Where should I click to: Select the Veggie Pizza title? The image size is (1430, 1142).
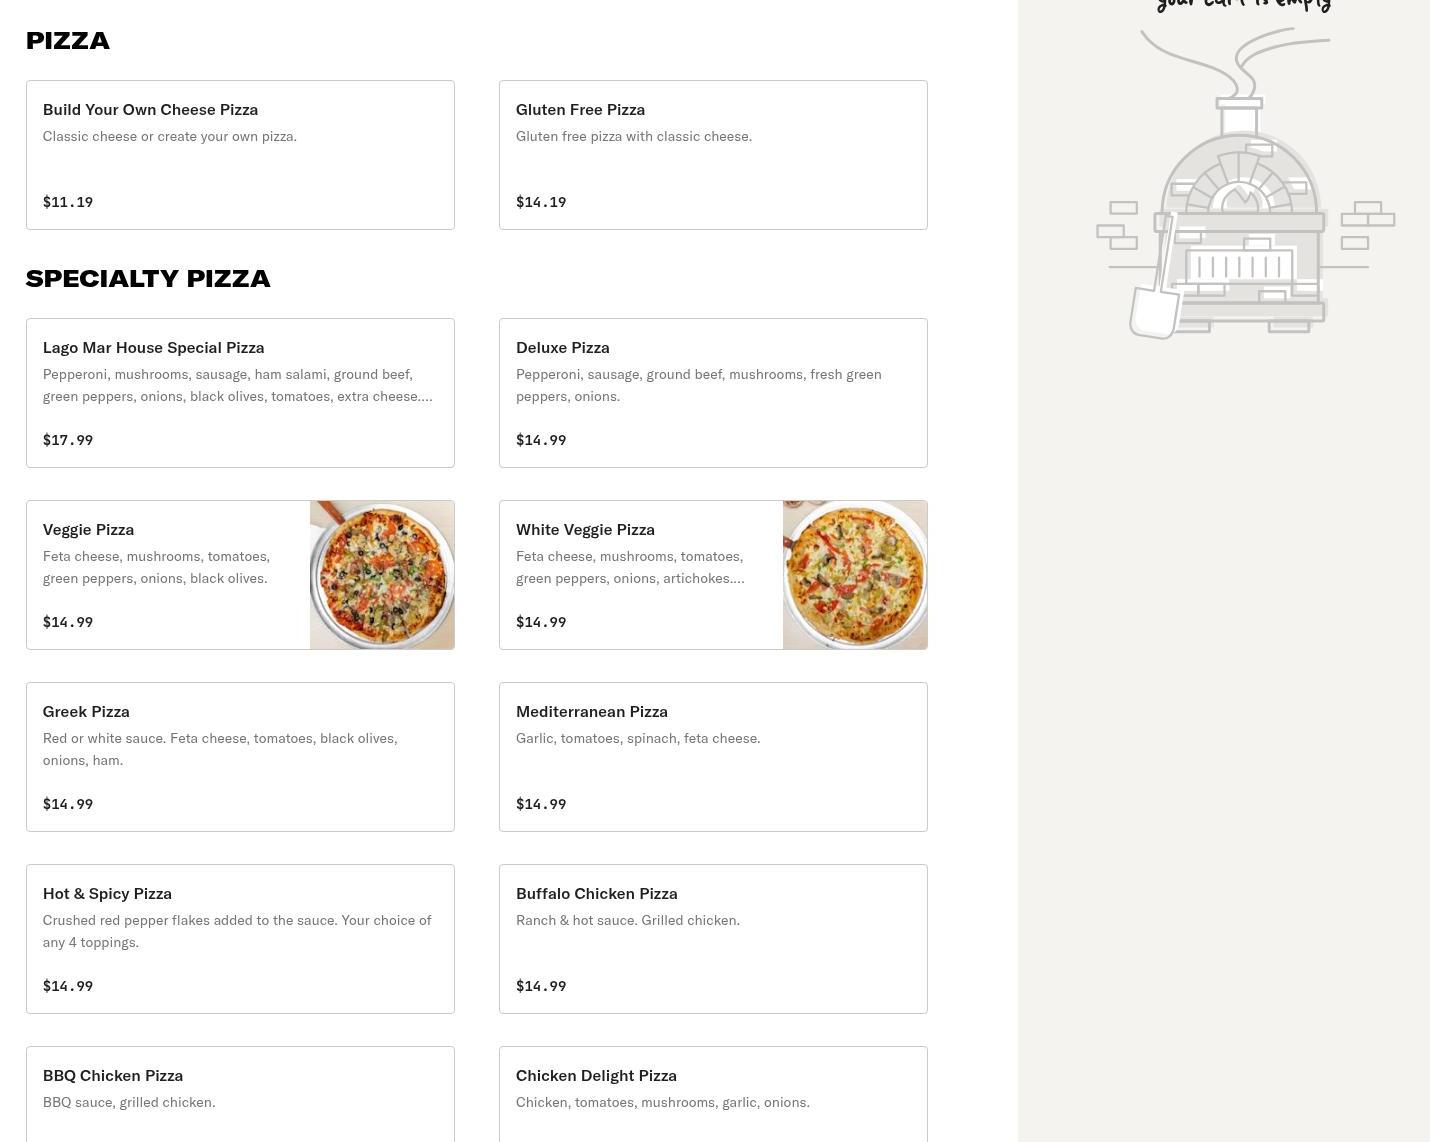tap(88, 530)
